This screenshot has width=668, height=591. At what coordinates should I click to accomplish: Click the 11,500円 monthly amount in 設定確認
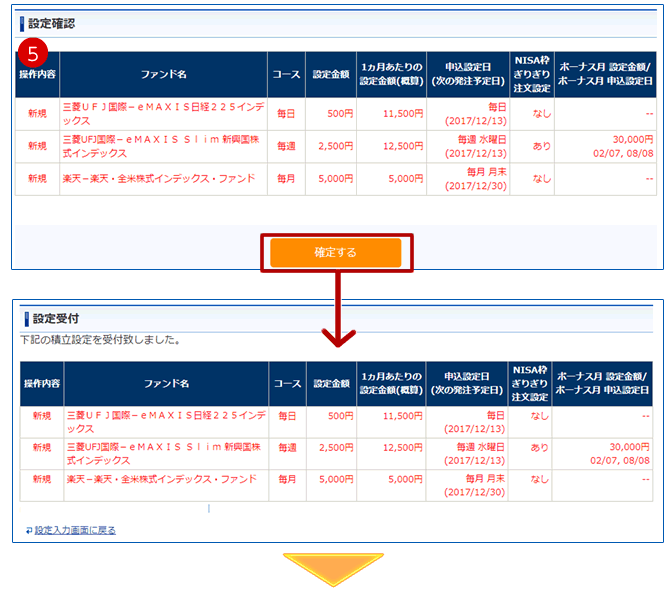click(x=403, y=114)
